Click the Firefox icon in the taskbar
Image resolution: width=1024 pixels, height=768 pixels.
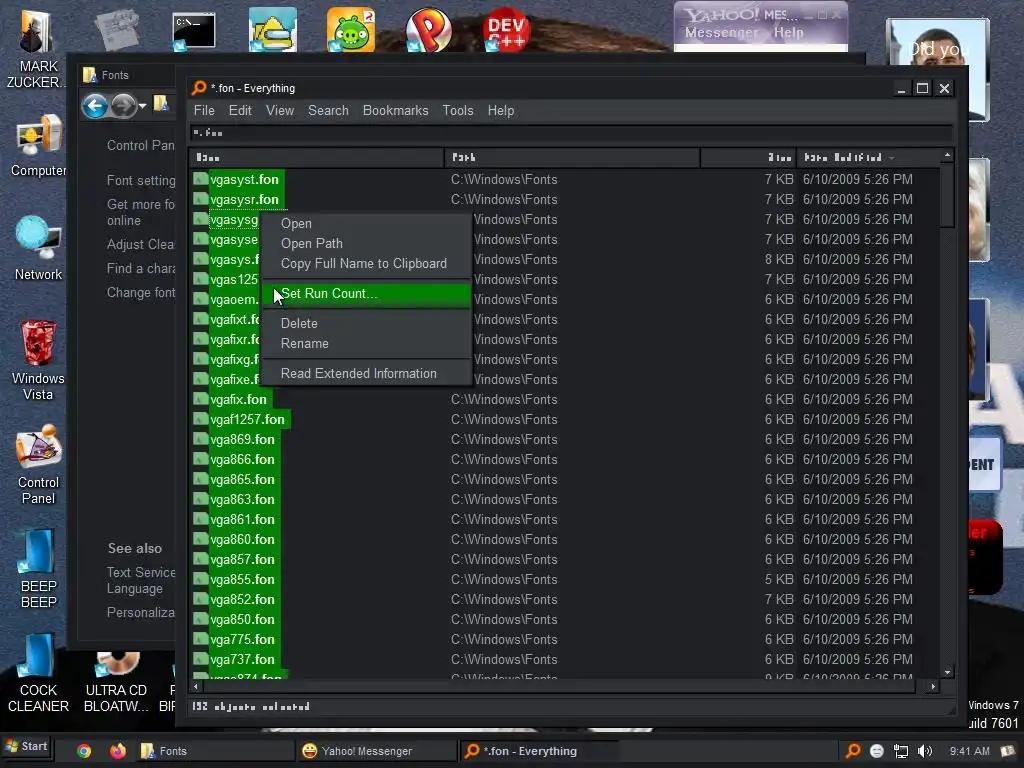pos(118,751)
